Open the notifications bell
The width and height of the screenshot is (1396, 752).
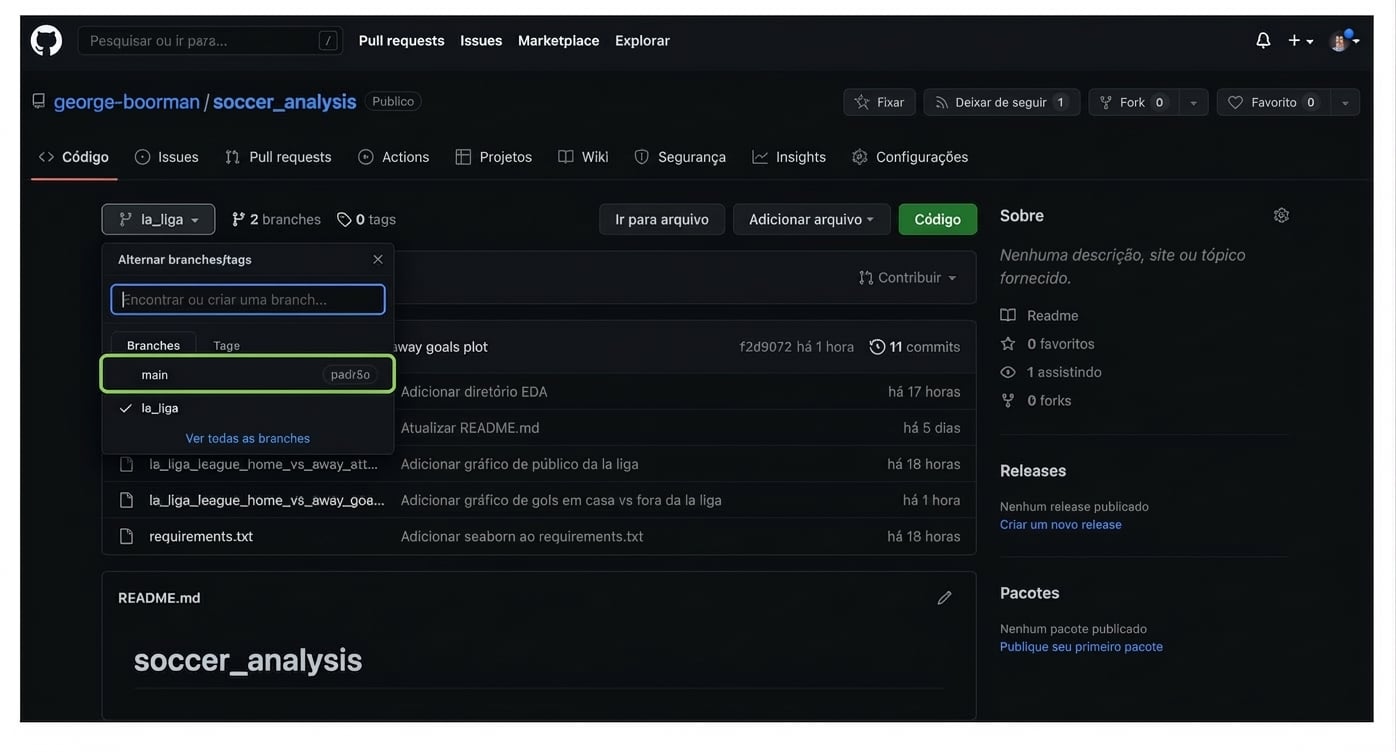1263,41
